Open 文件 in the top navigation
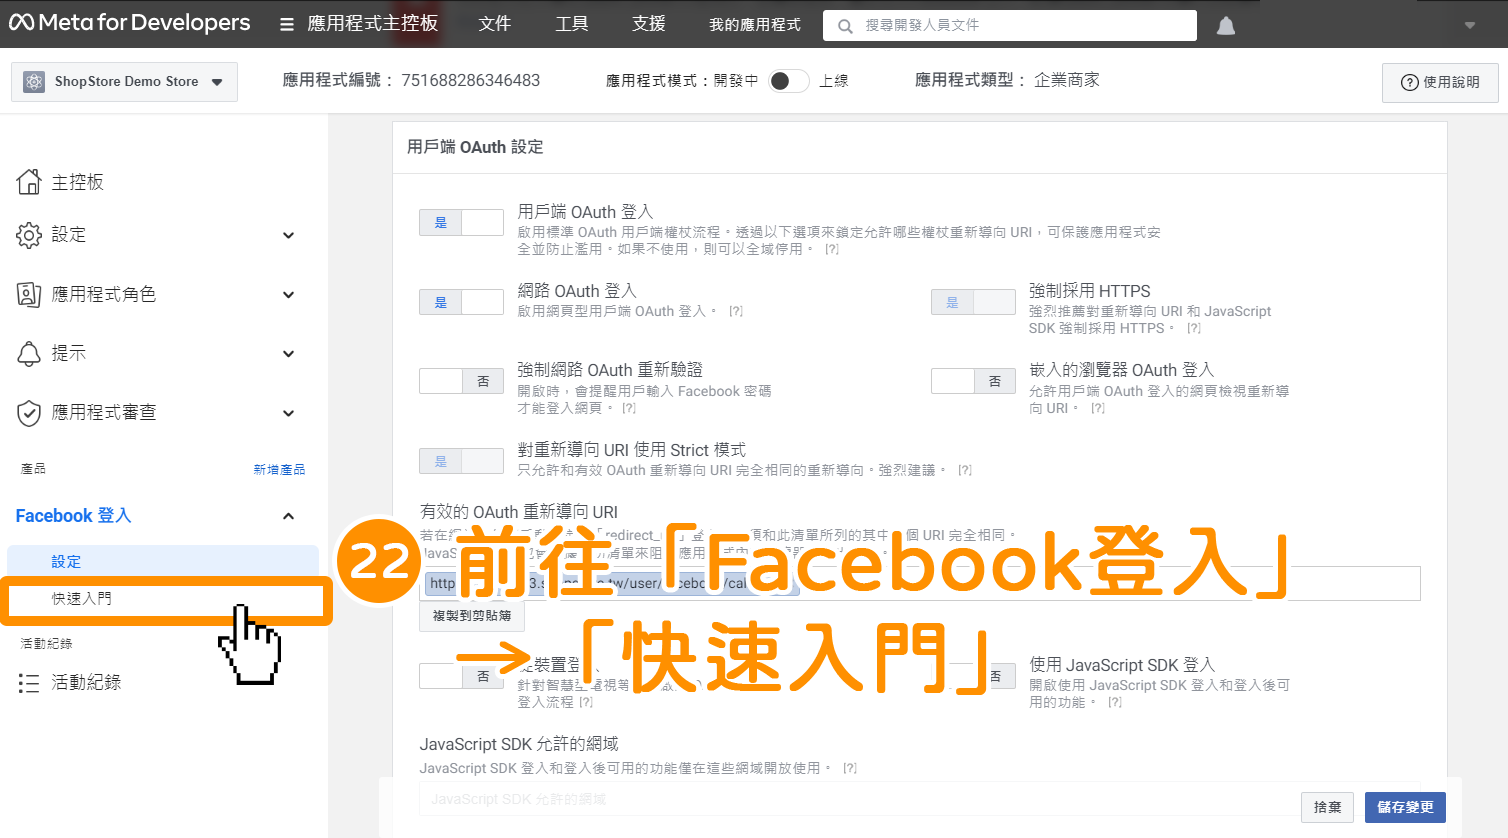The image size is (1508, 838). click(494, 24)
